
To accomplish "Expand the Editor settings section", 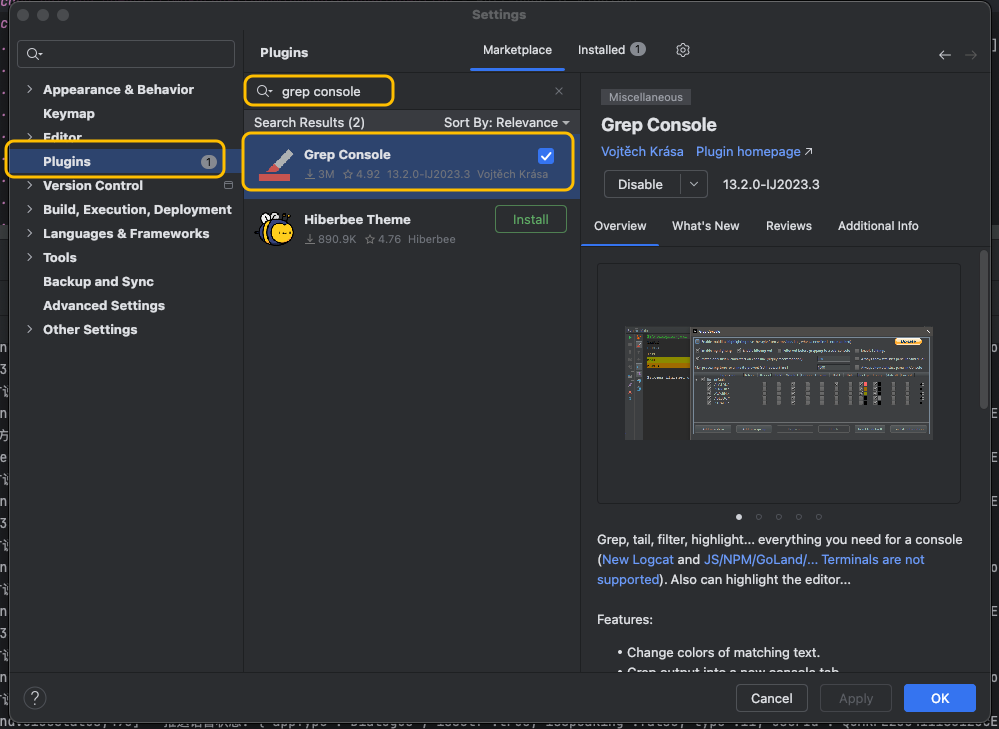I will click(29, 137).
